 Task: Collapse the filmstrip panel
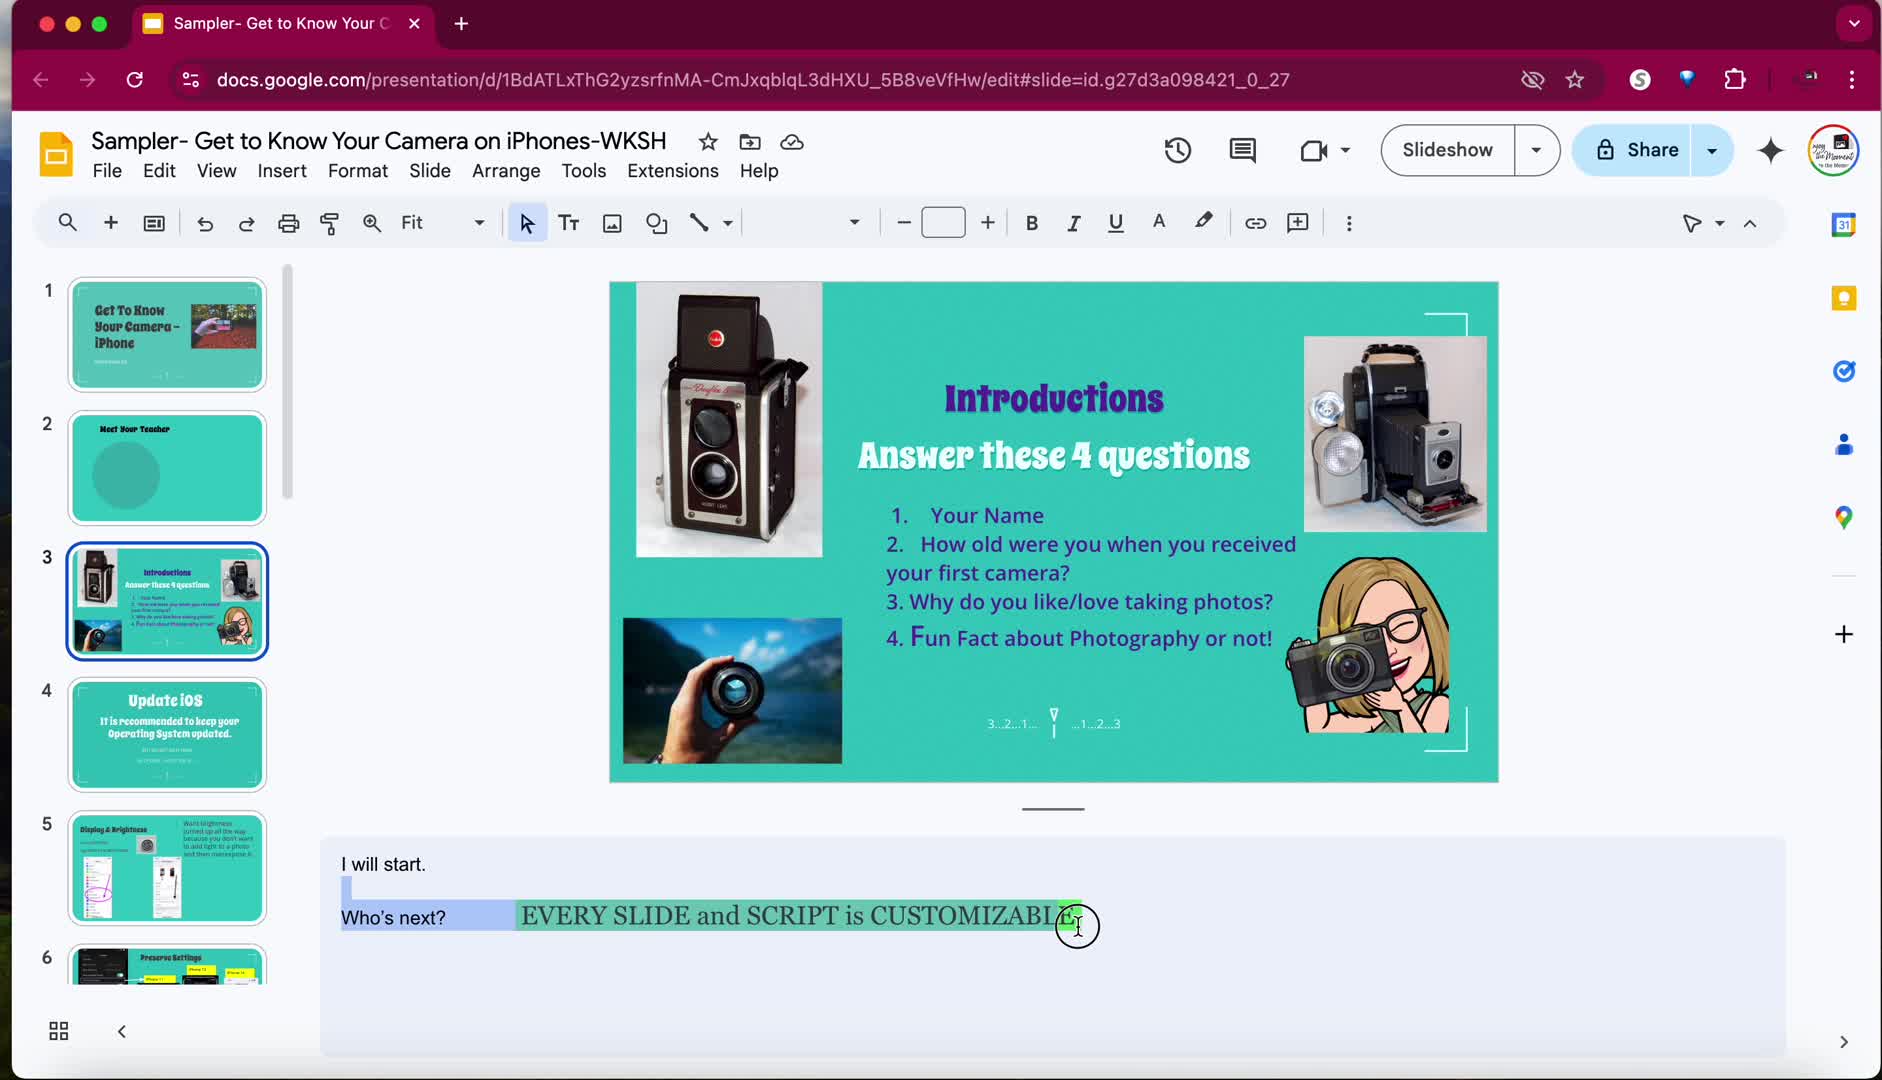121,1031
